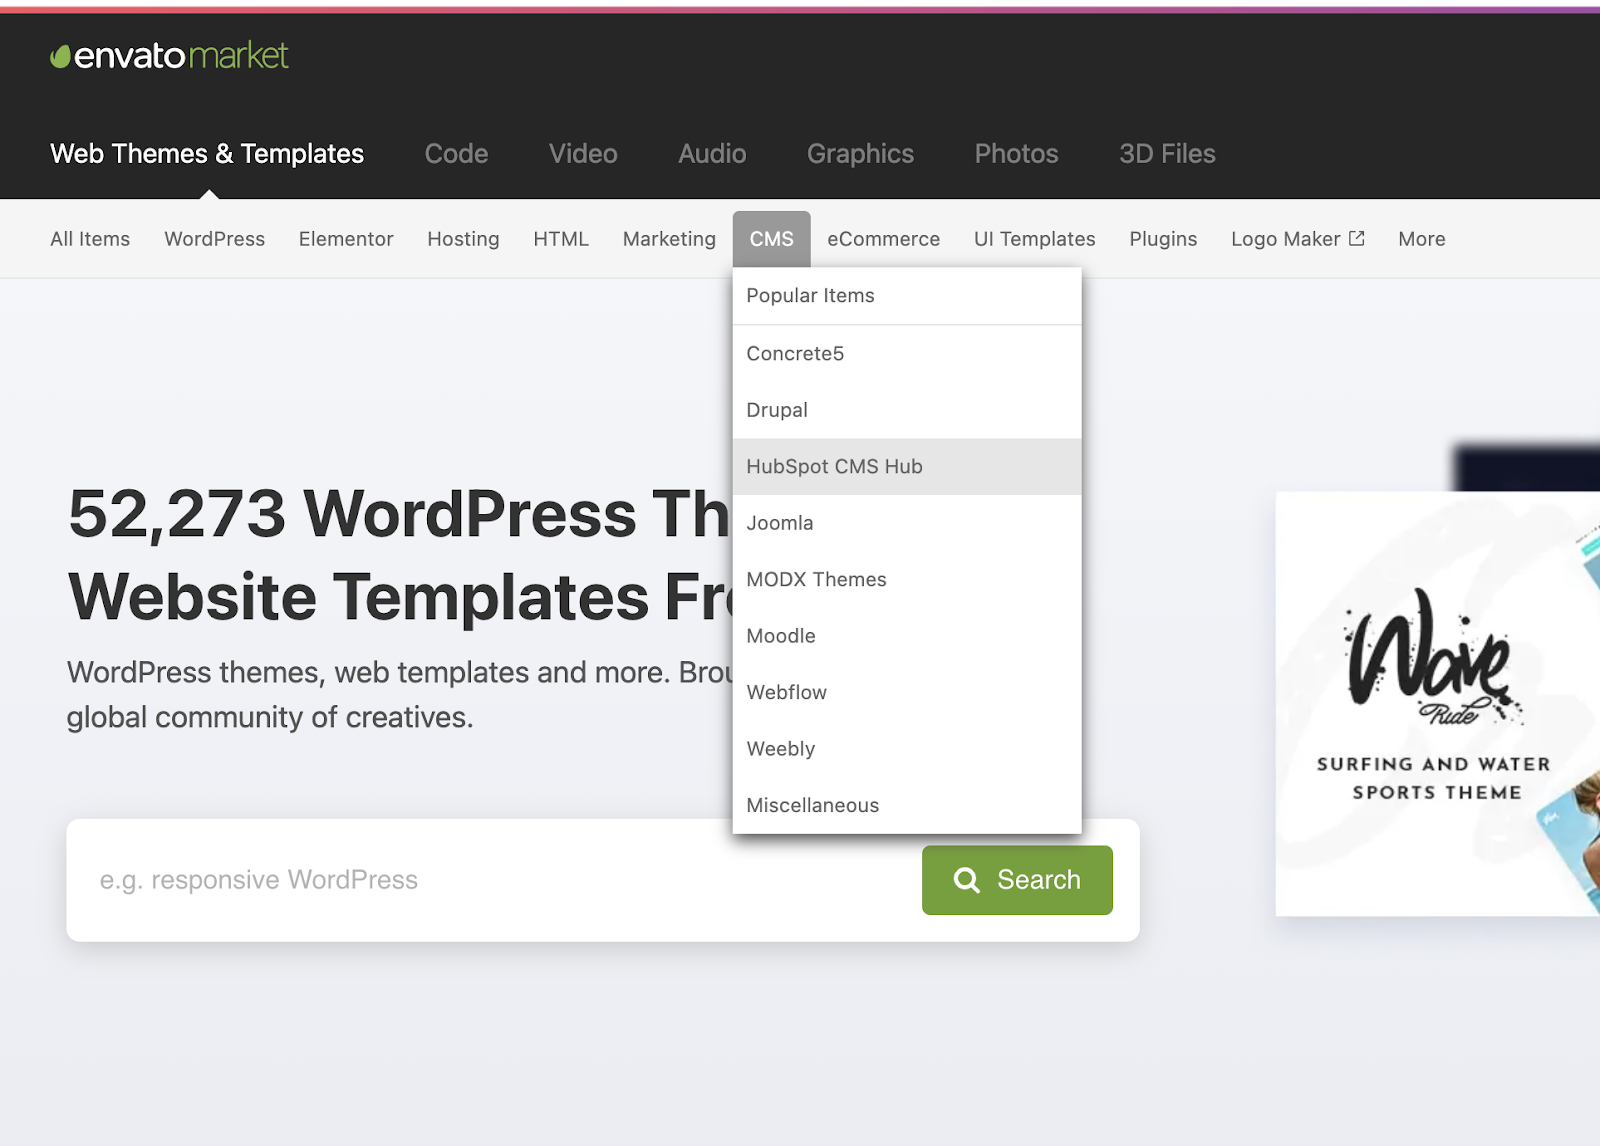The image size is (1600, 1146).
Task: Select Concrete5 in the dropdown
Action: tap(795, 354)
